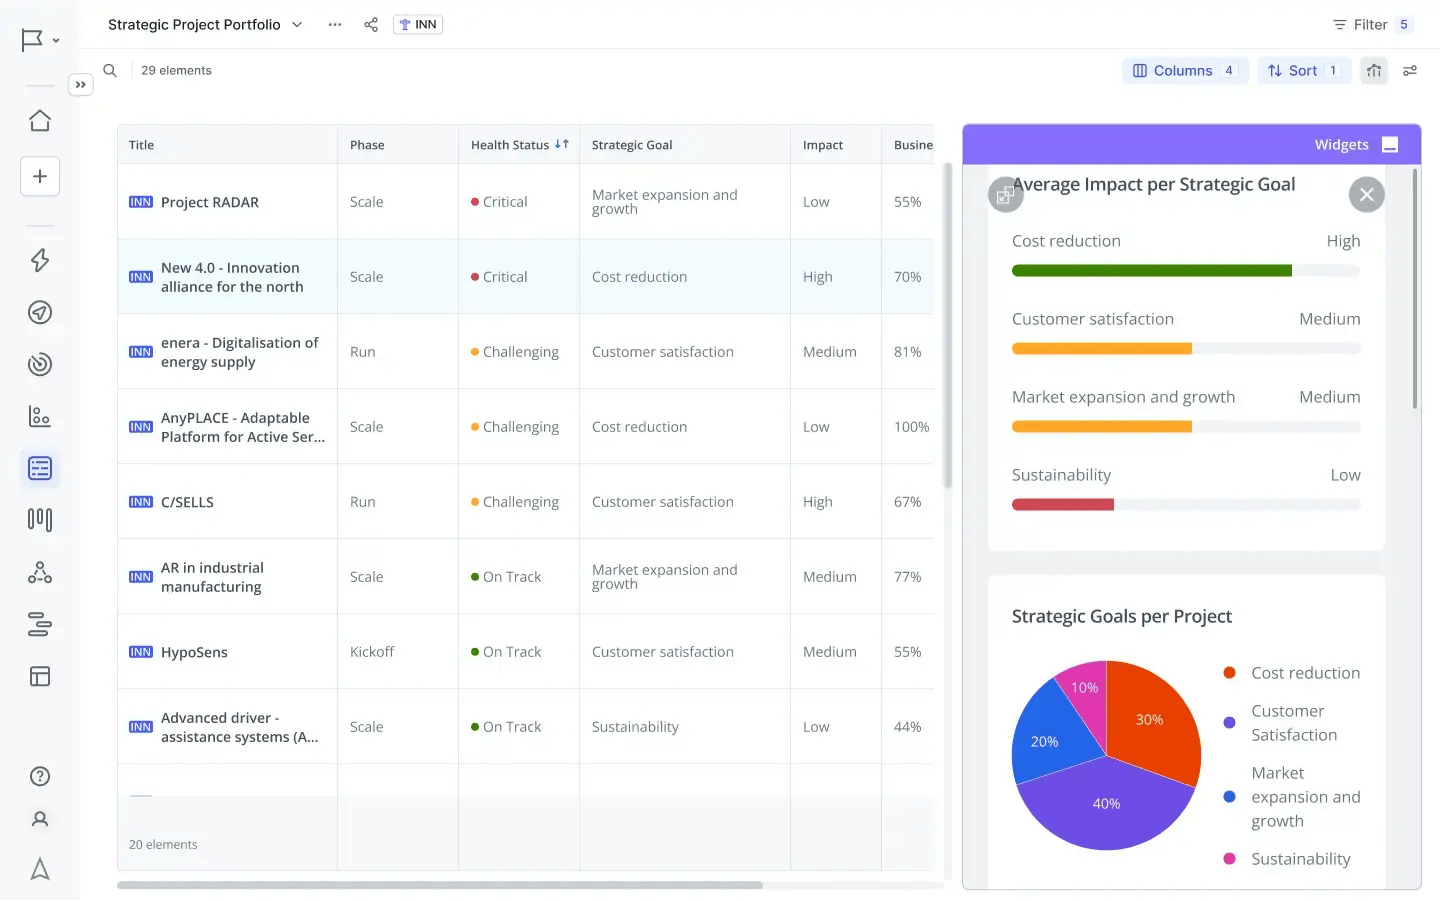Image resolution: width=1440 pixels, height=901 pixels.
Task: Click the Filter button showing 5 filters
Action: (1372, 24)
